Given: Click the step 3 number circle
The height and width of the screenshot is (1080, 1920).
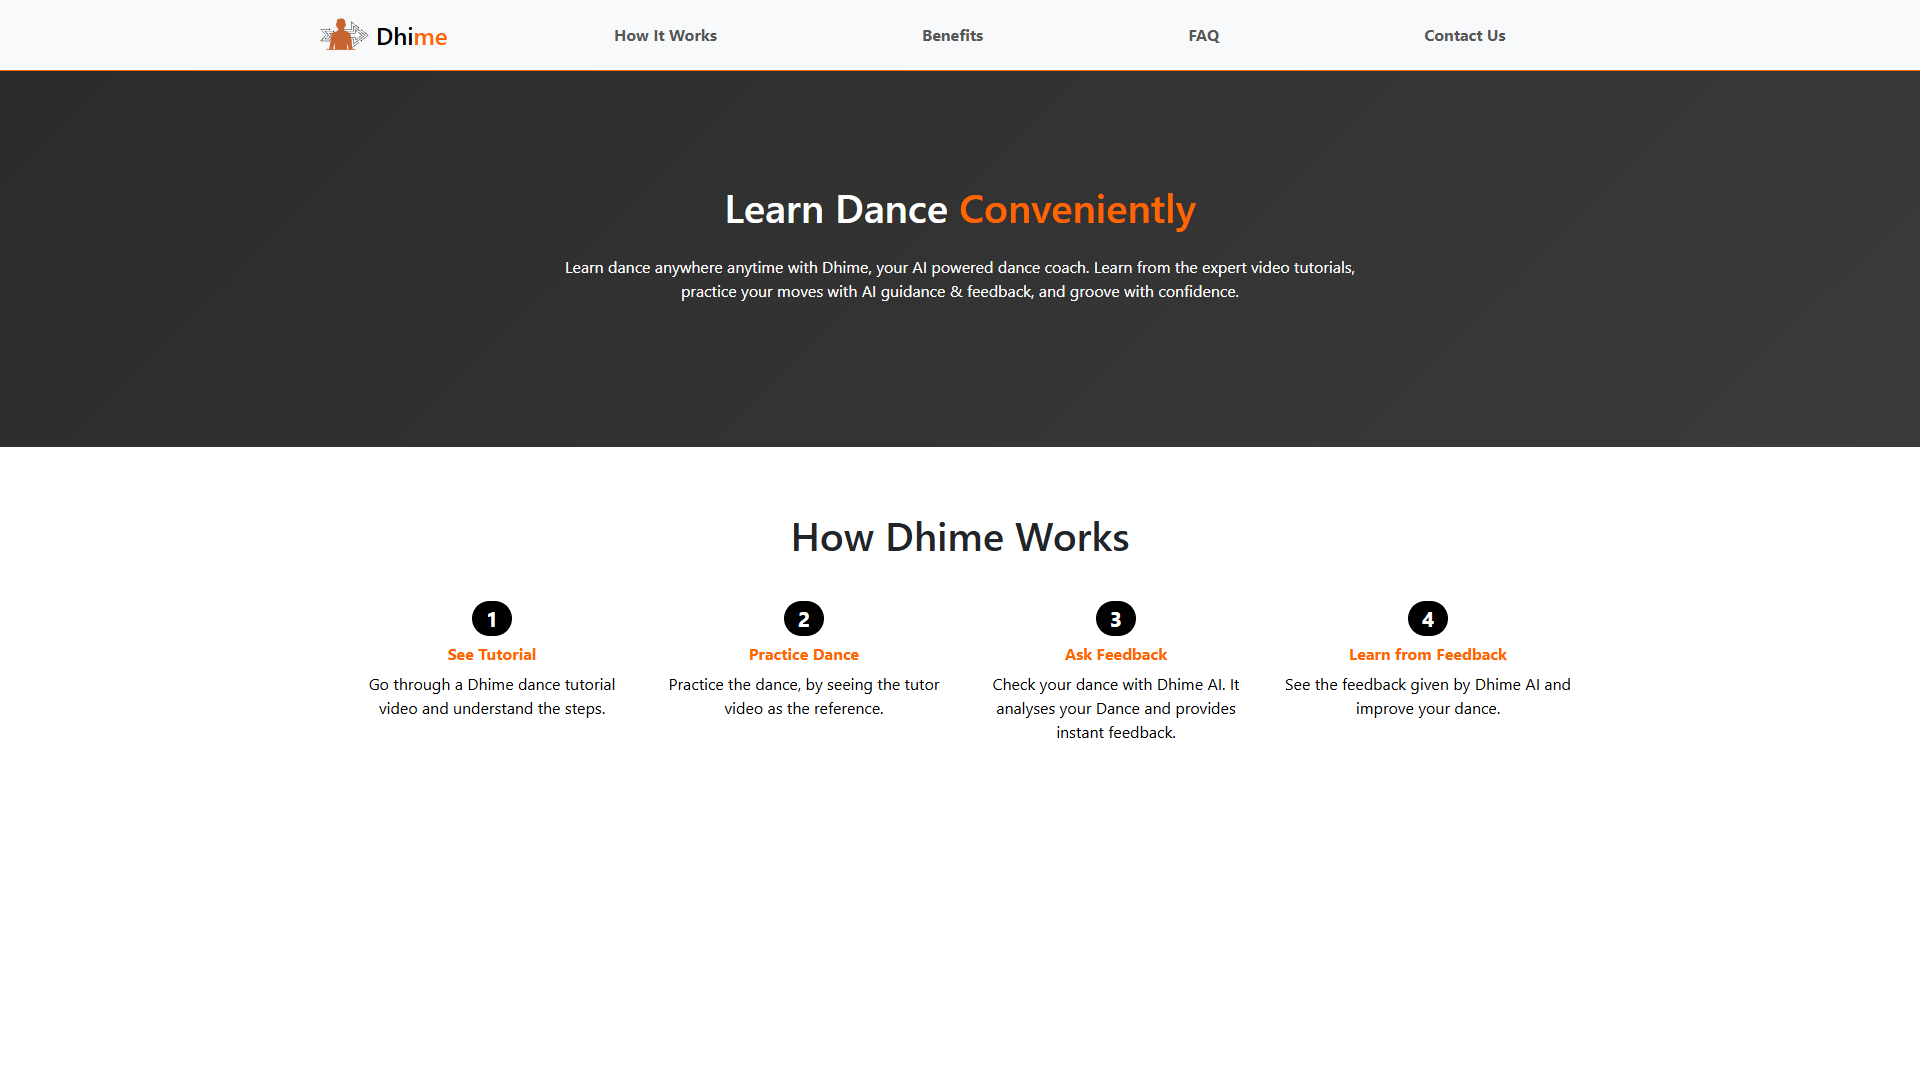Looking at the screenshot, I should (1116, 619).
